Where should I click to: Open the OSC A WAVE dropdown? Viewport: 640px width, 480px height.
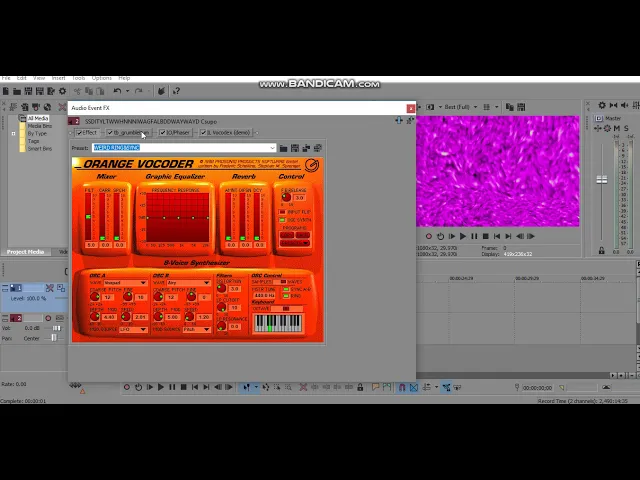(x=143, y=282)
